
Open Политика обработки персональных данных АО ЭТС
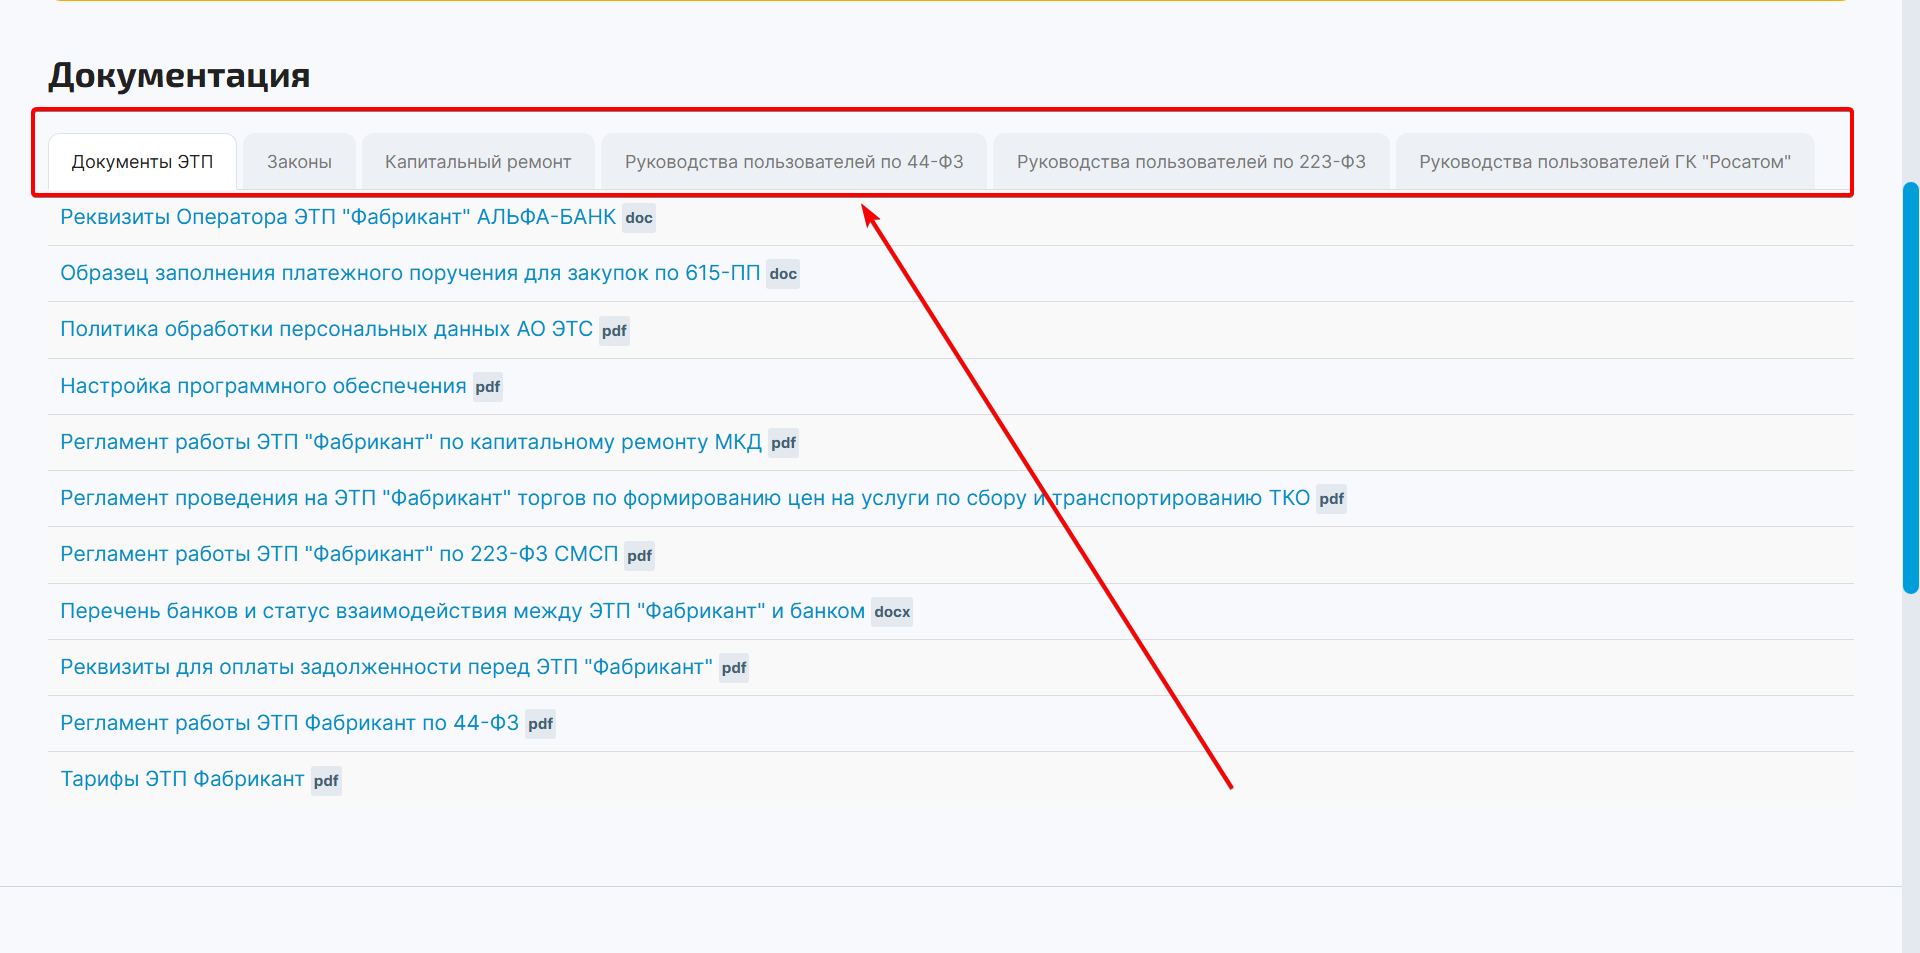click(326, 329)
